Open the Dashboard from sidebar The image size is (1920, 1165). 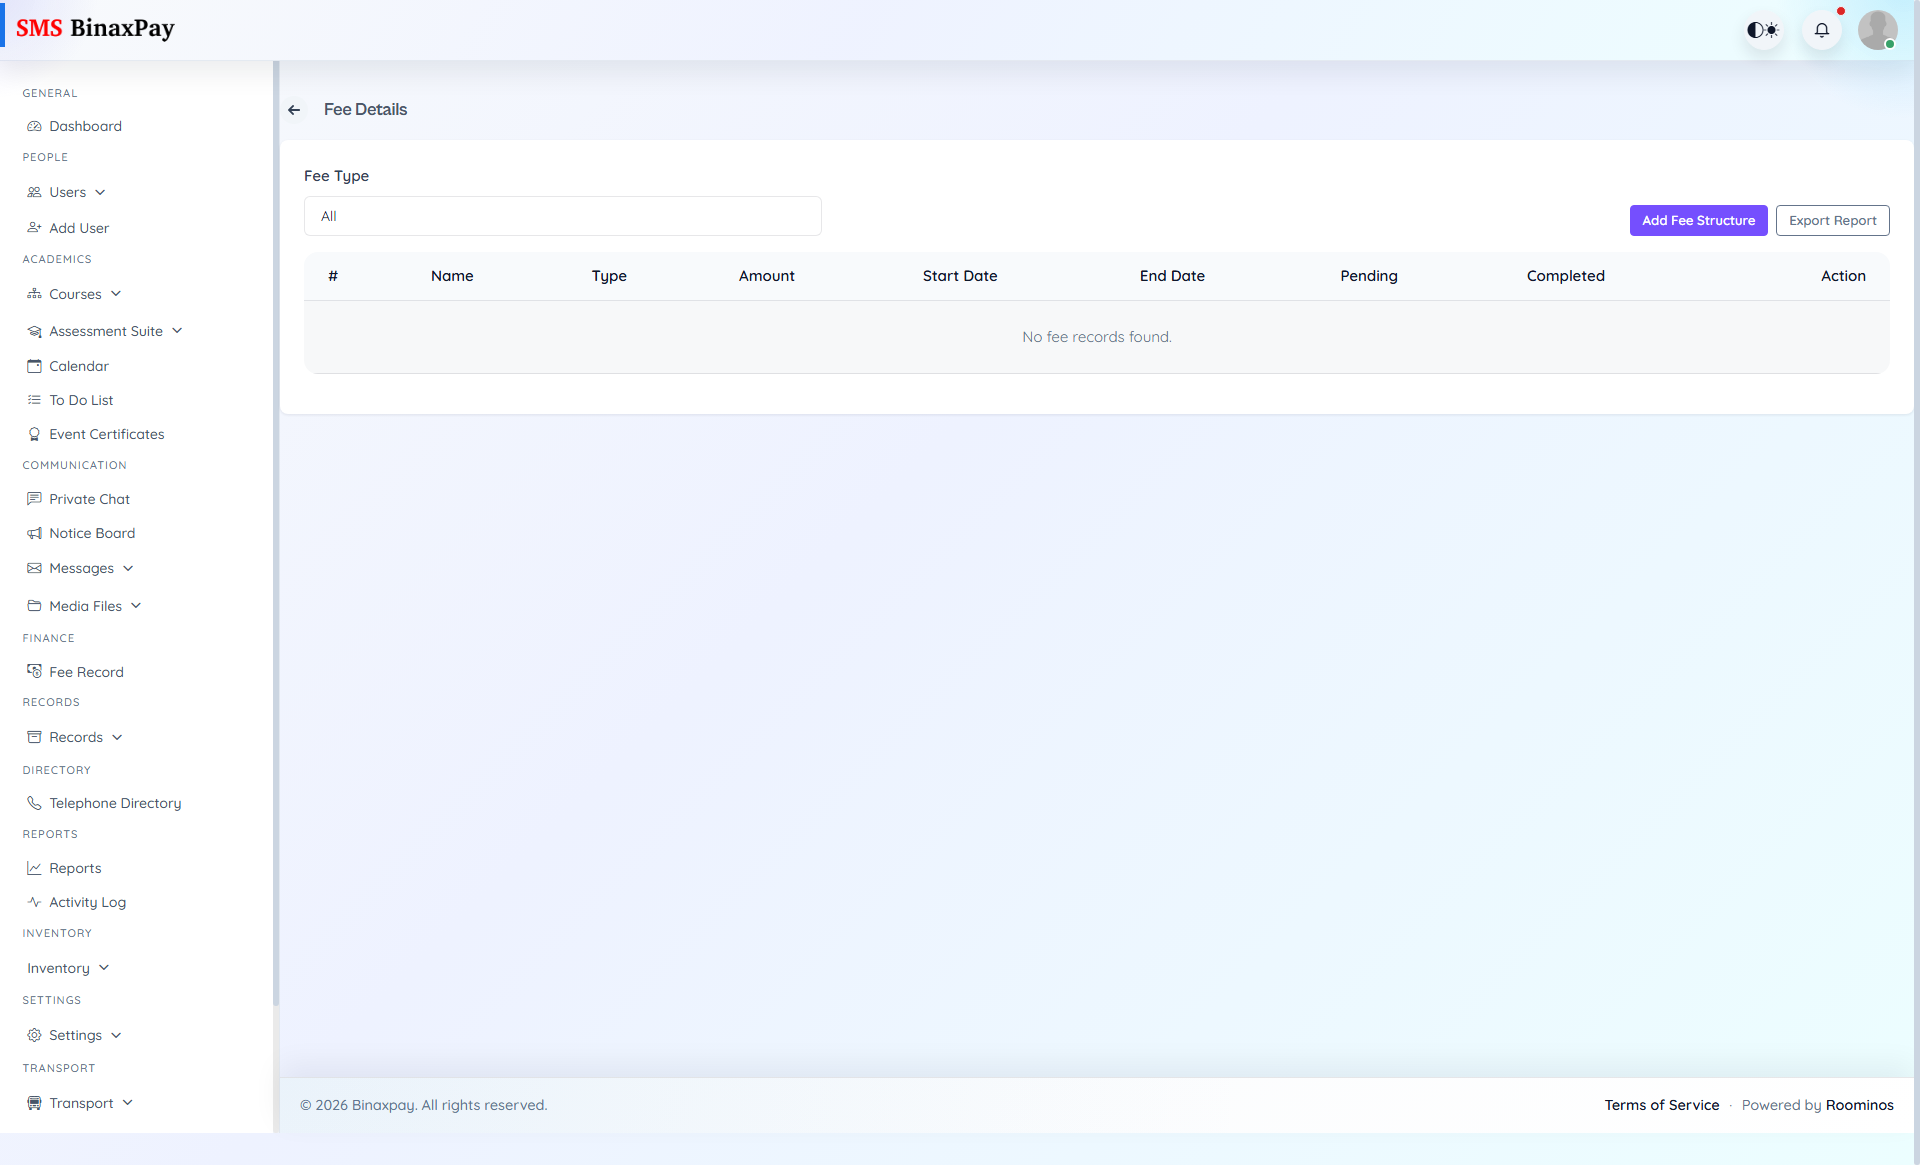coord(85,125)
